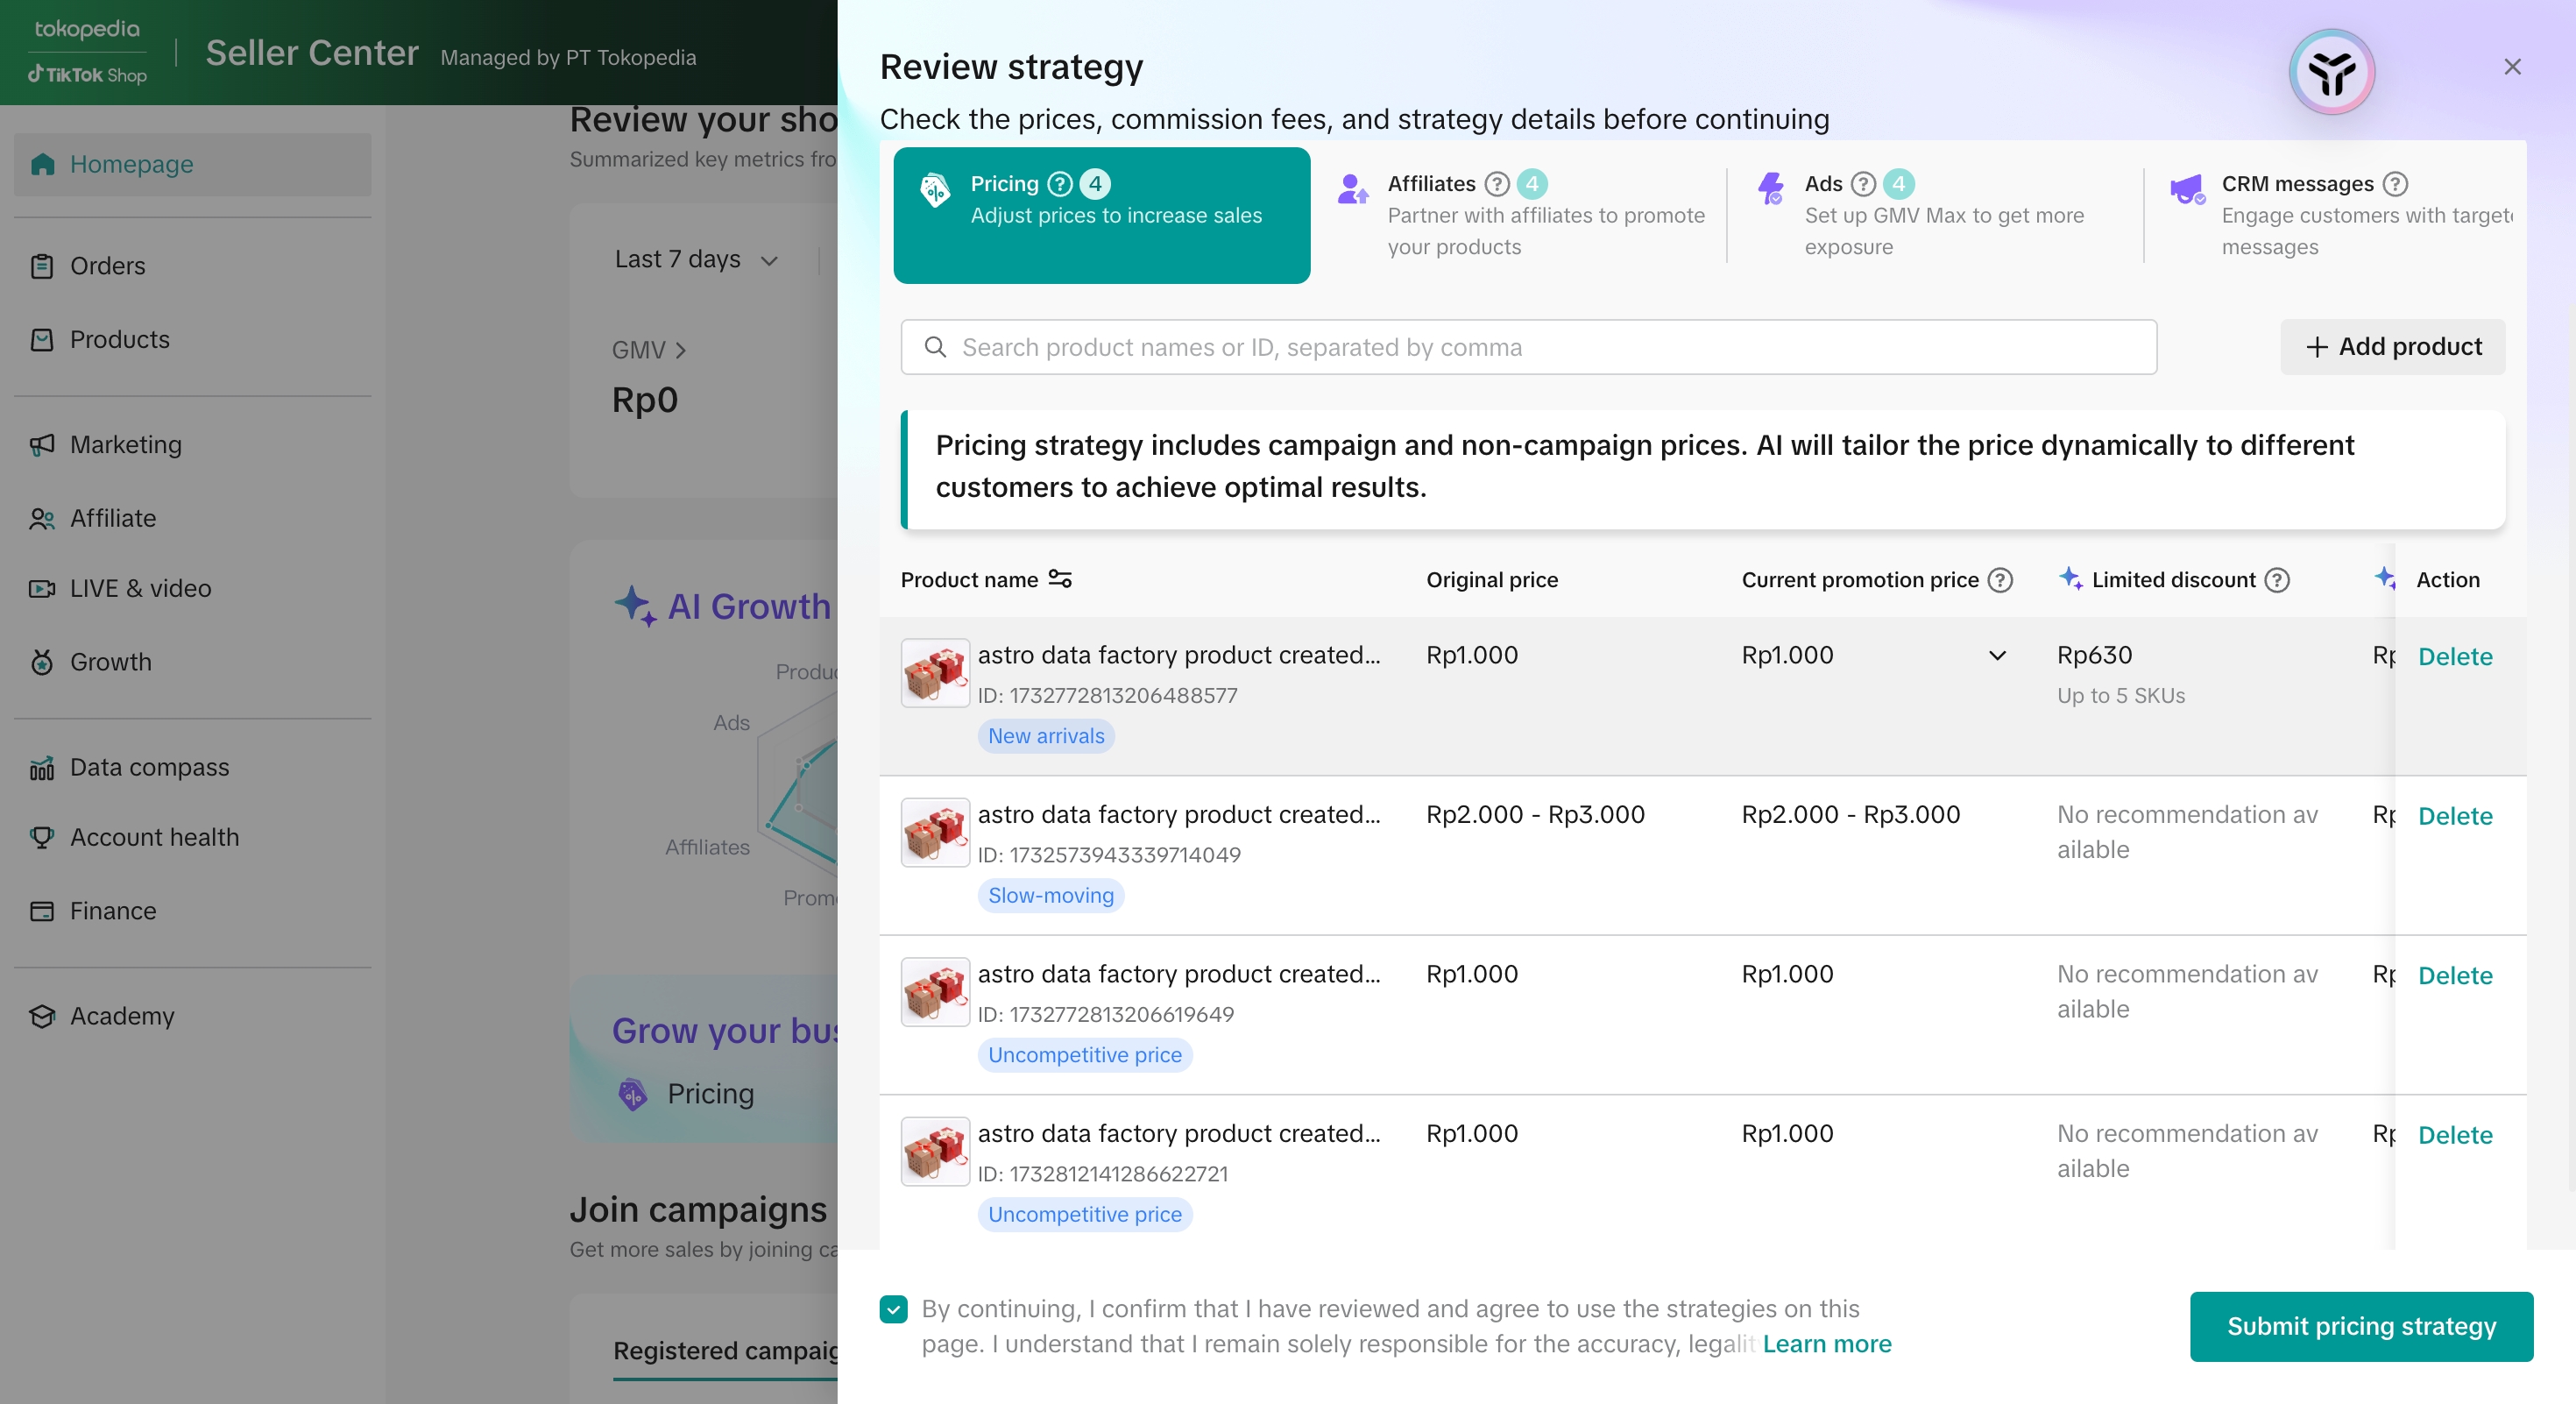
Task: Uncheck the confirmation agreement checkbox
Action: point(893,1309)
